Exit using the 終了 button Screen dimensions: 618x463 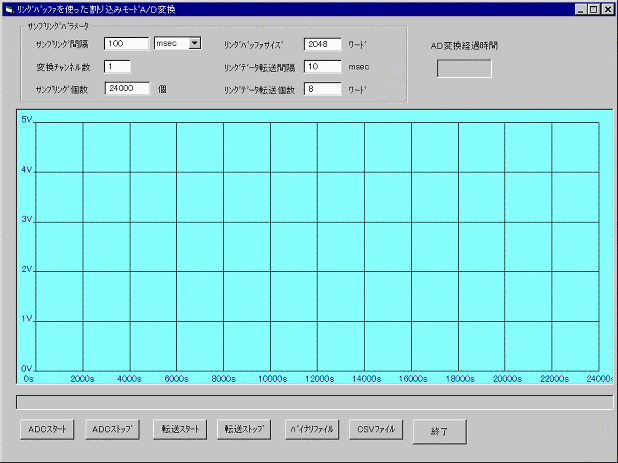[x=440, y=431]
